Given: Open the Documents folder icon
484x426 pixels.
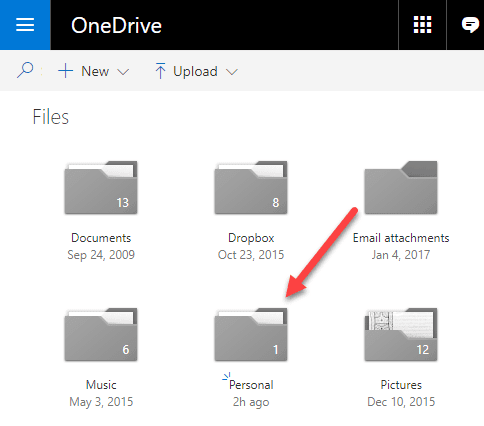Looking at the screenshot, I should point(101,188).
